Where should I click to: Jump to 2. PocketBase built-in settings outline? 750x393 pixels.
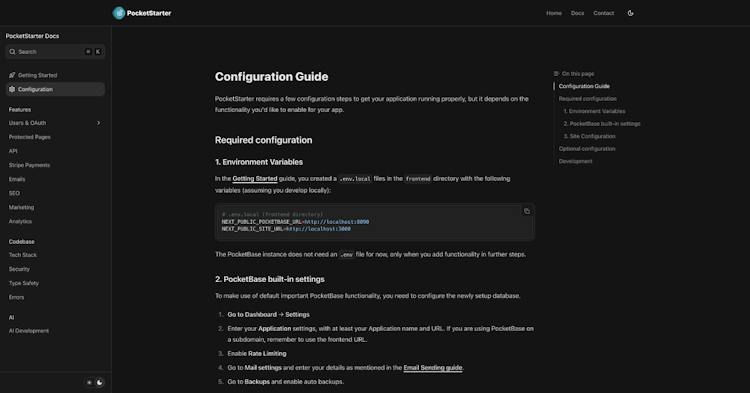[602, 123]
